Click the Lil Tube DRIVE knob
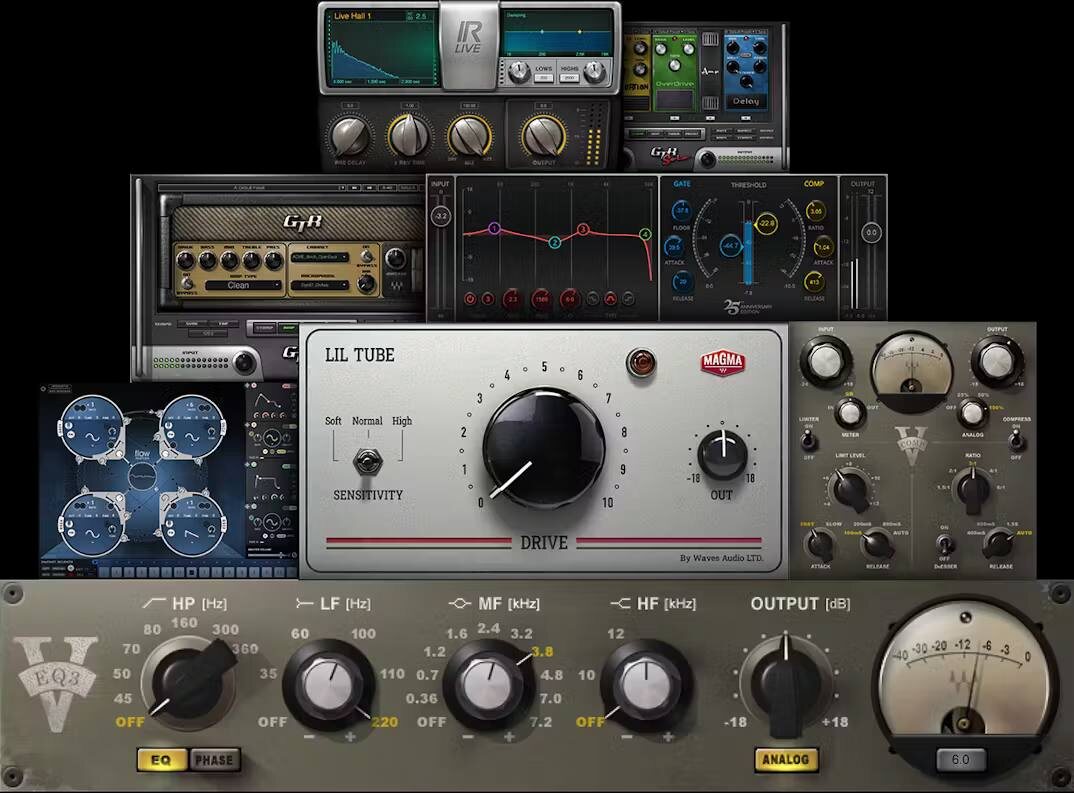 pyautogui.click(x=544, y=449)
